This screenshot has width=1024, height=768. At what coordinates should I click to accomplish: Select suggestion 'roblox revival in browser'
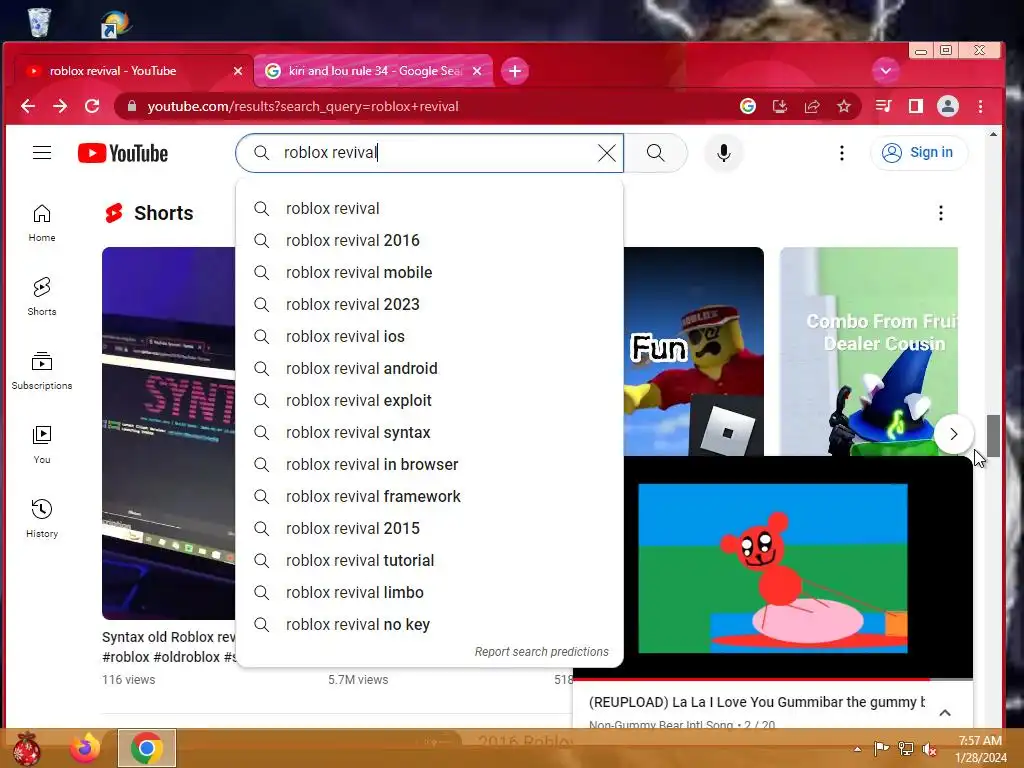(430, 464)
